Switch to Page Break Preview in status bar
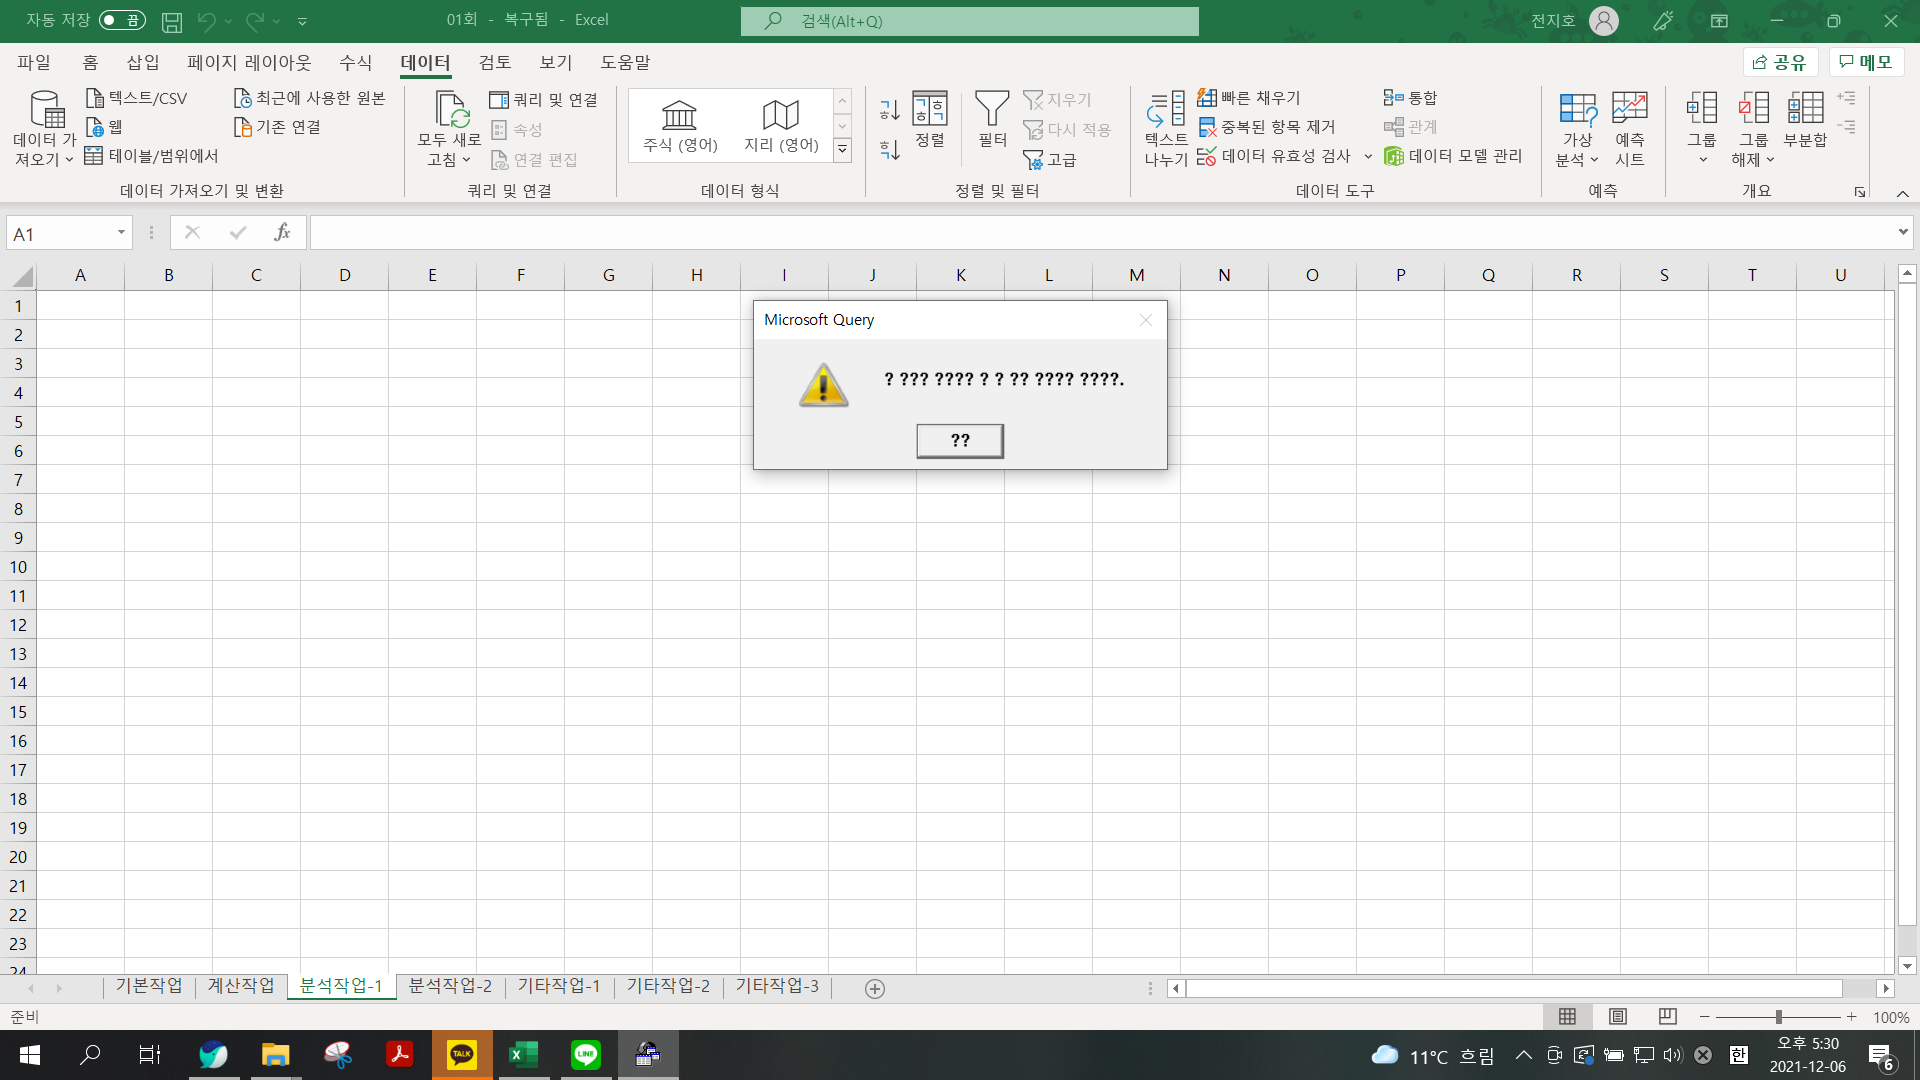The height and width of the screenshot is (1080, 1920). 1667,1017
